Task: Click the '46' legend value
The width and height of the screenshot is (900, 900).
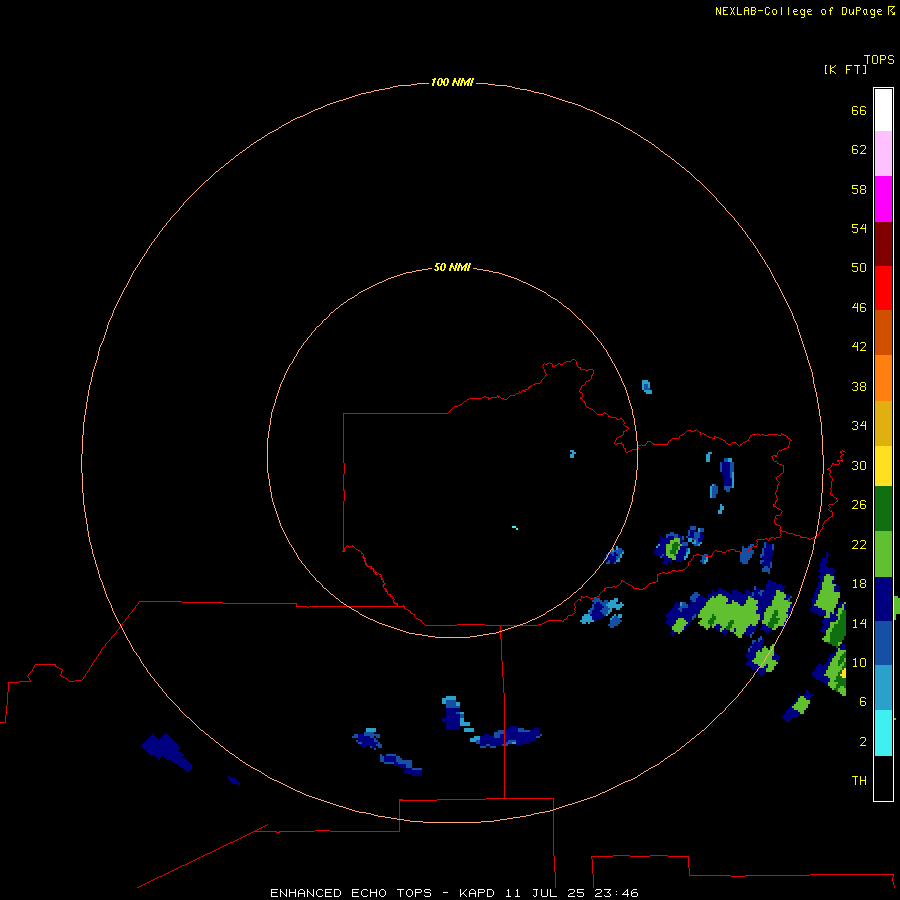Action: [859, 308]
